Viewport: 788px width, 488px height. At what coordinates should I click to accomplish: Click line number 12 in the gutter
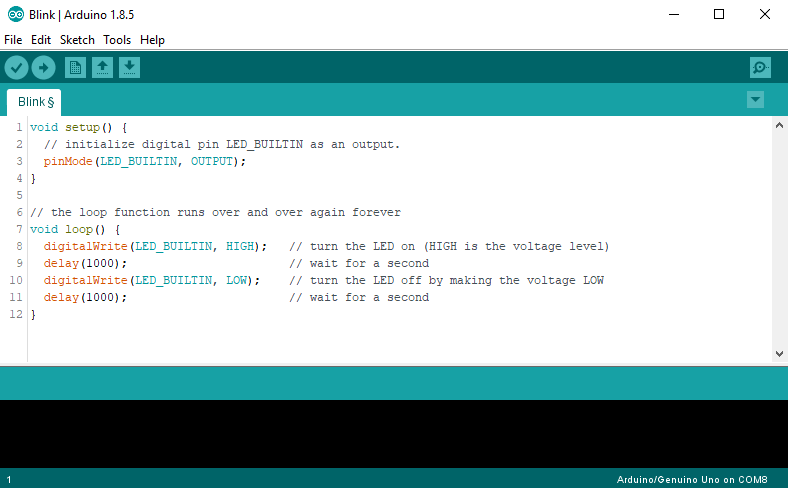16,315
